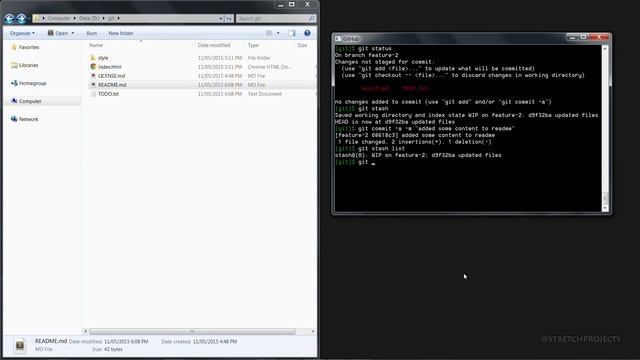This screenshot has width=640, height=360.
Task: Sort by the Name column header
Action: [96, 45]
